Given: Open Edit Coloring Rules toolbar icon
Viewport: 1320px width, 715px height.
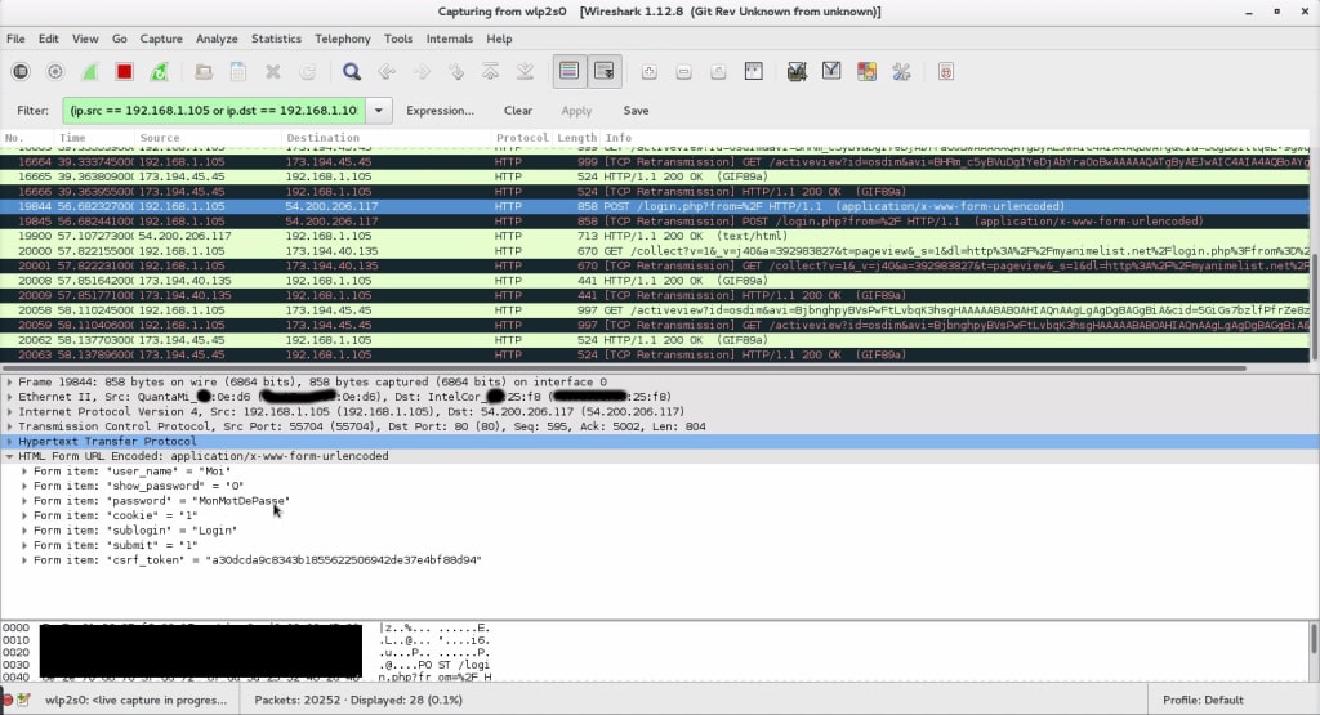Looking at the screenshot, I should (x=864, y=71).
